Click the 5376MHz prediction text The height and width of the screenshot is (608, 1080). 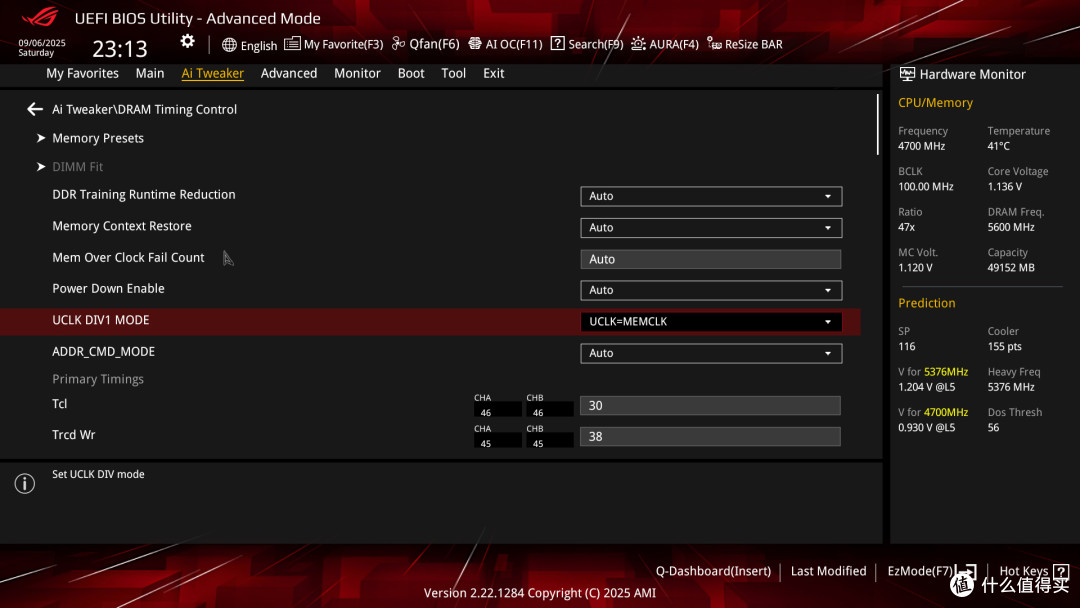pyautogui.click(x=946, y=372)
